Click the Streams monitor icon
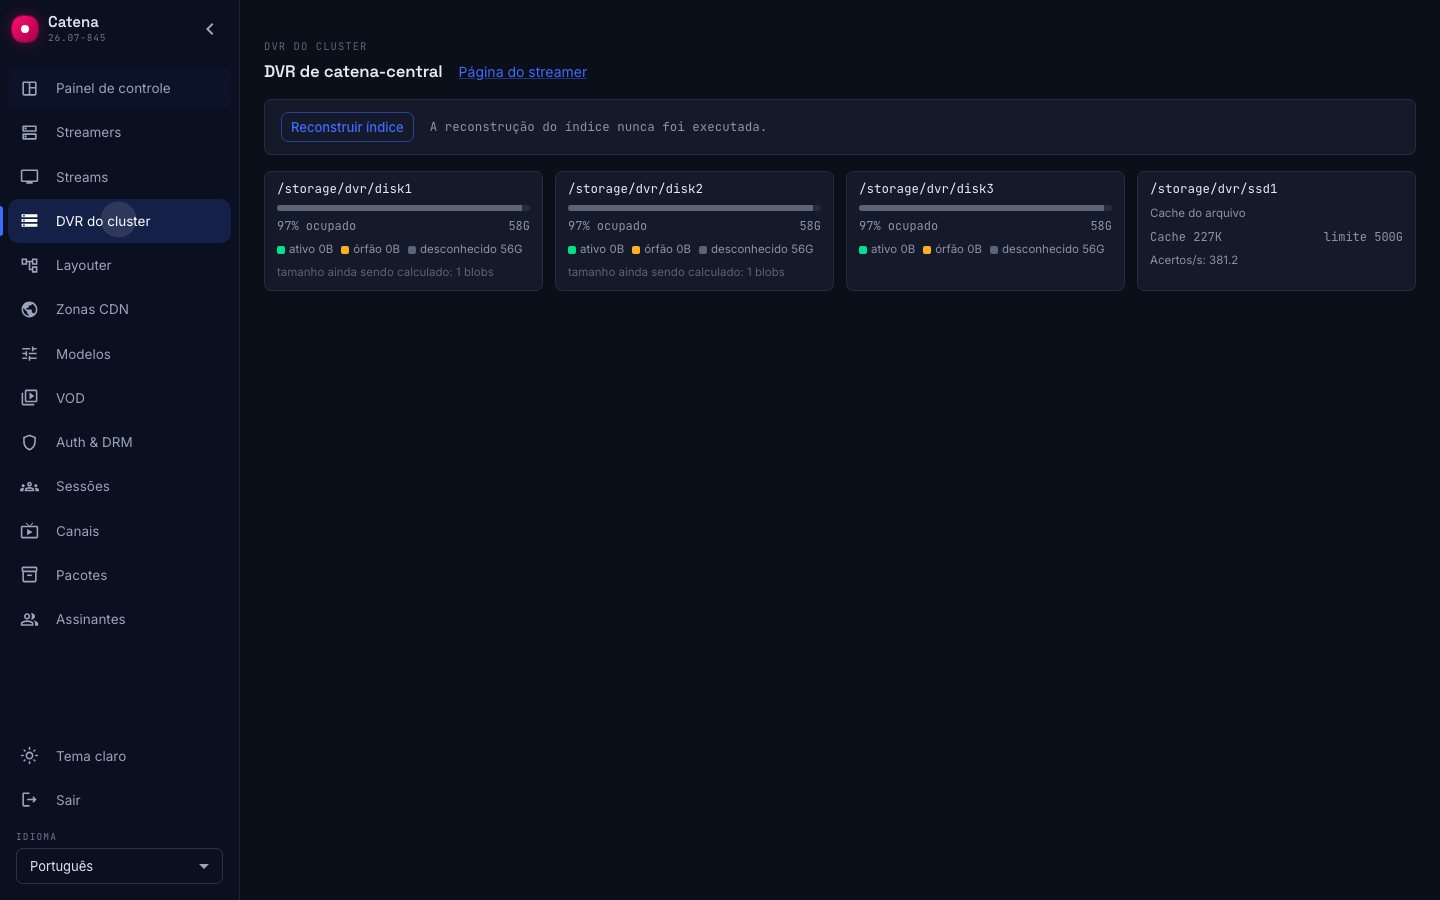The height and width of the screenshot is (900, 1440). (x=30, y=177)
